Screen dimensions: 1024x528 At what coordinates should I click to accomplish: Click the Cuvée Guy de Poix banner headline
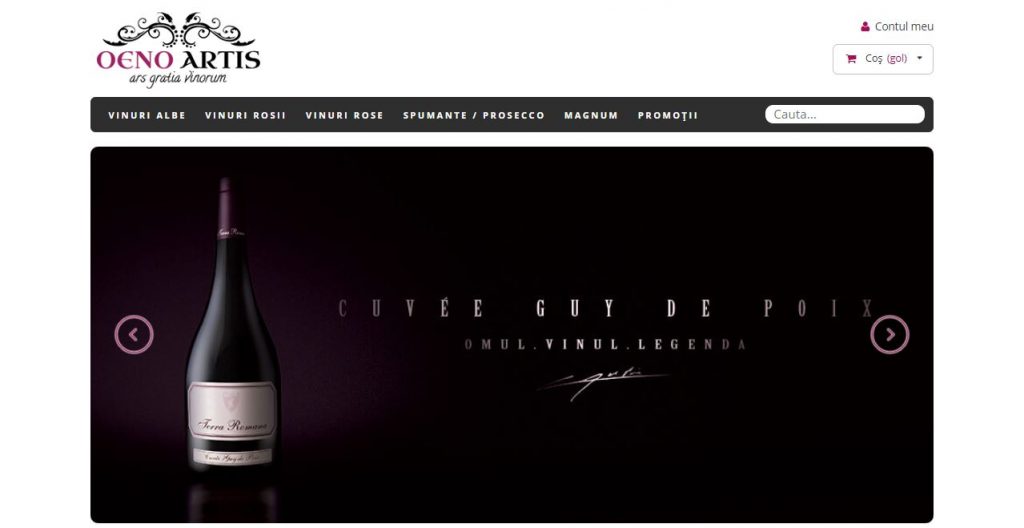point(606,308)
